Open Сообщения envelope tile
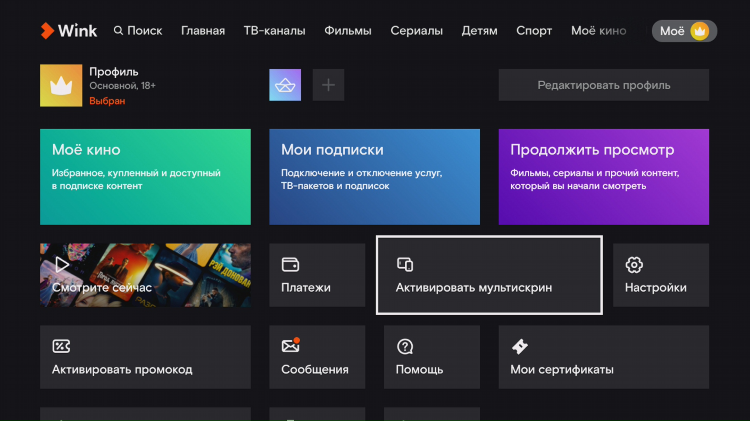Image resolution: width=750 pixels, height=421 pixels. [x=317, y=357]
